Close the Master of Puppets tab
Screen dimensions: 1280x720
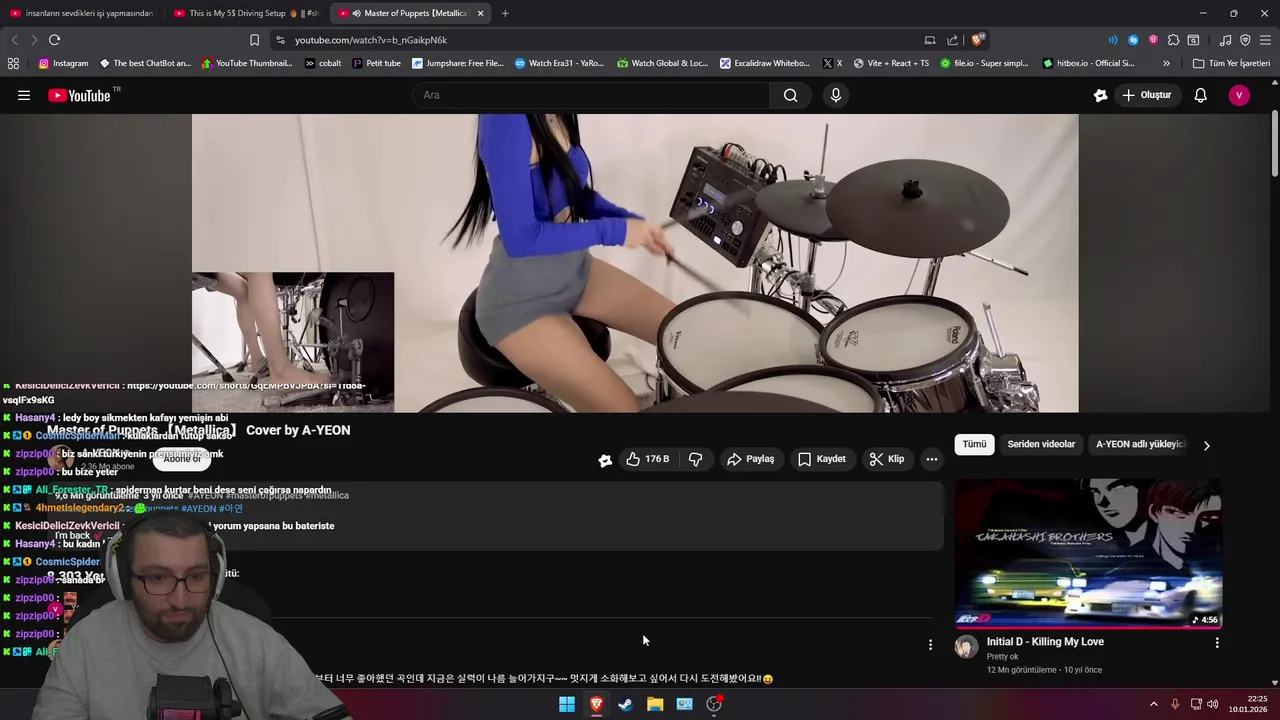480,13
